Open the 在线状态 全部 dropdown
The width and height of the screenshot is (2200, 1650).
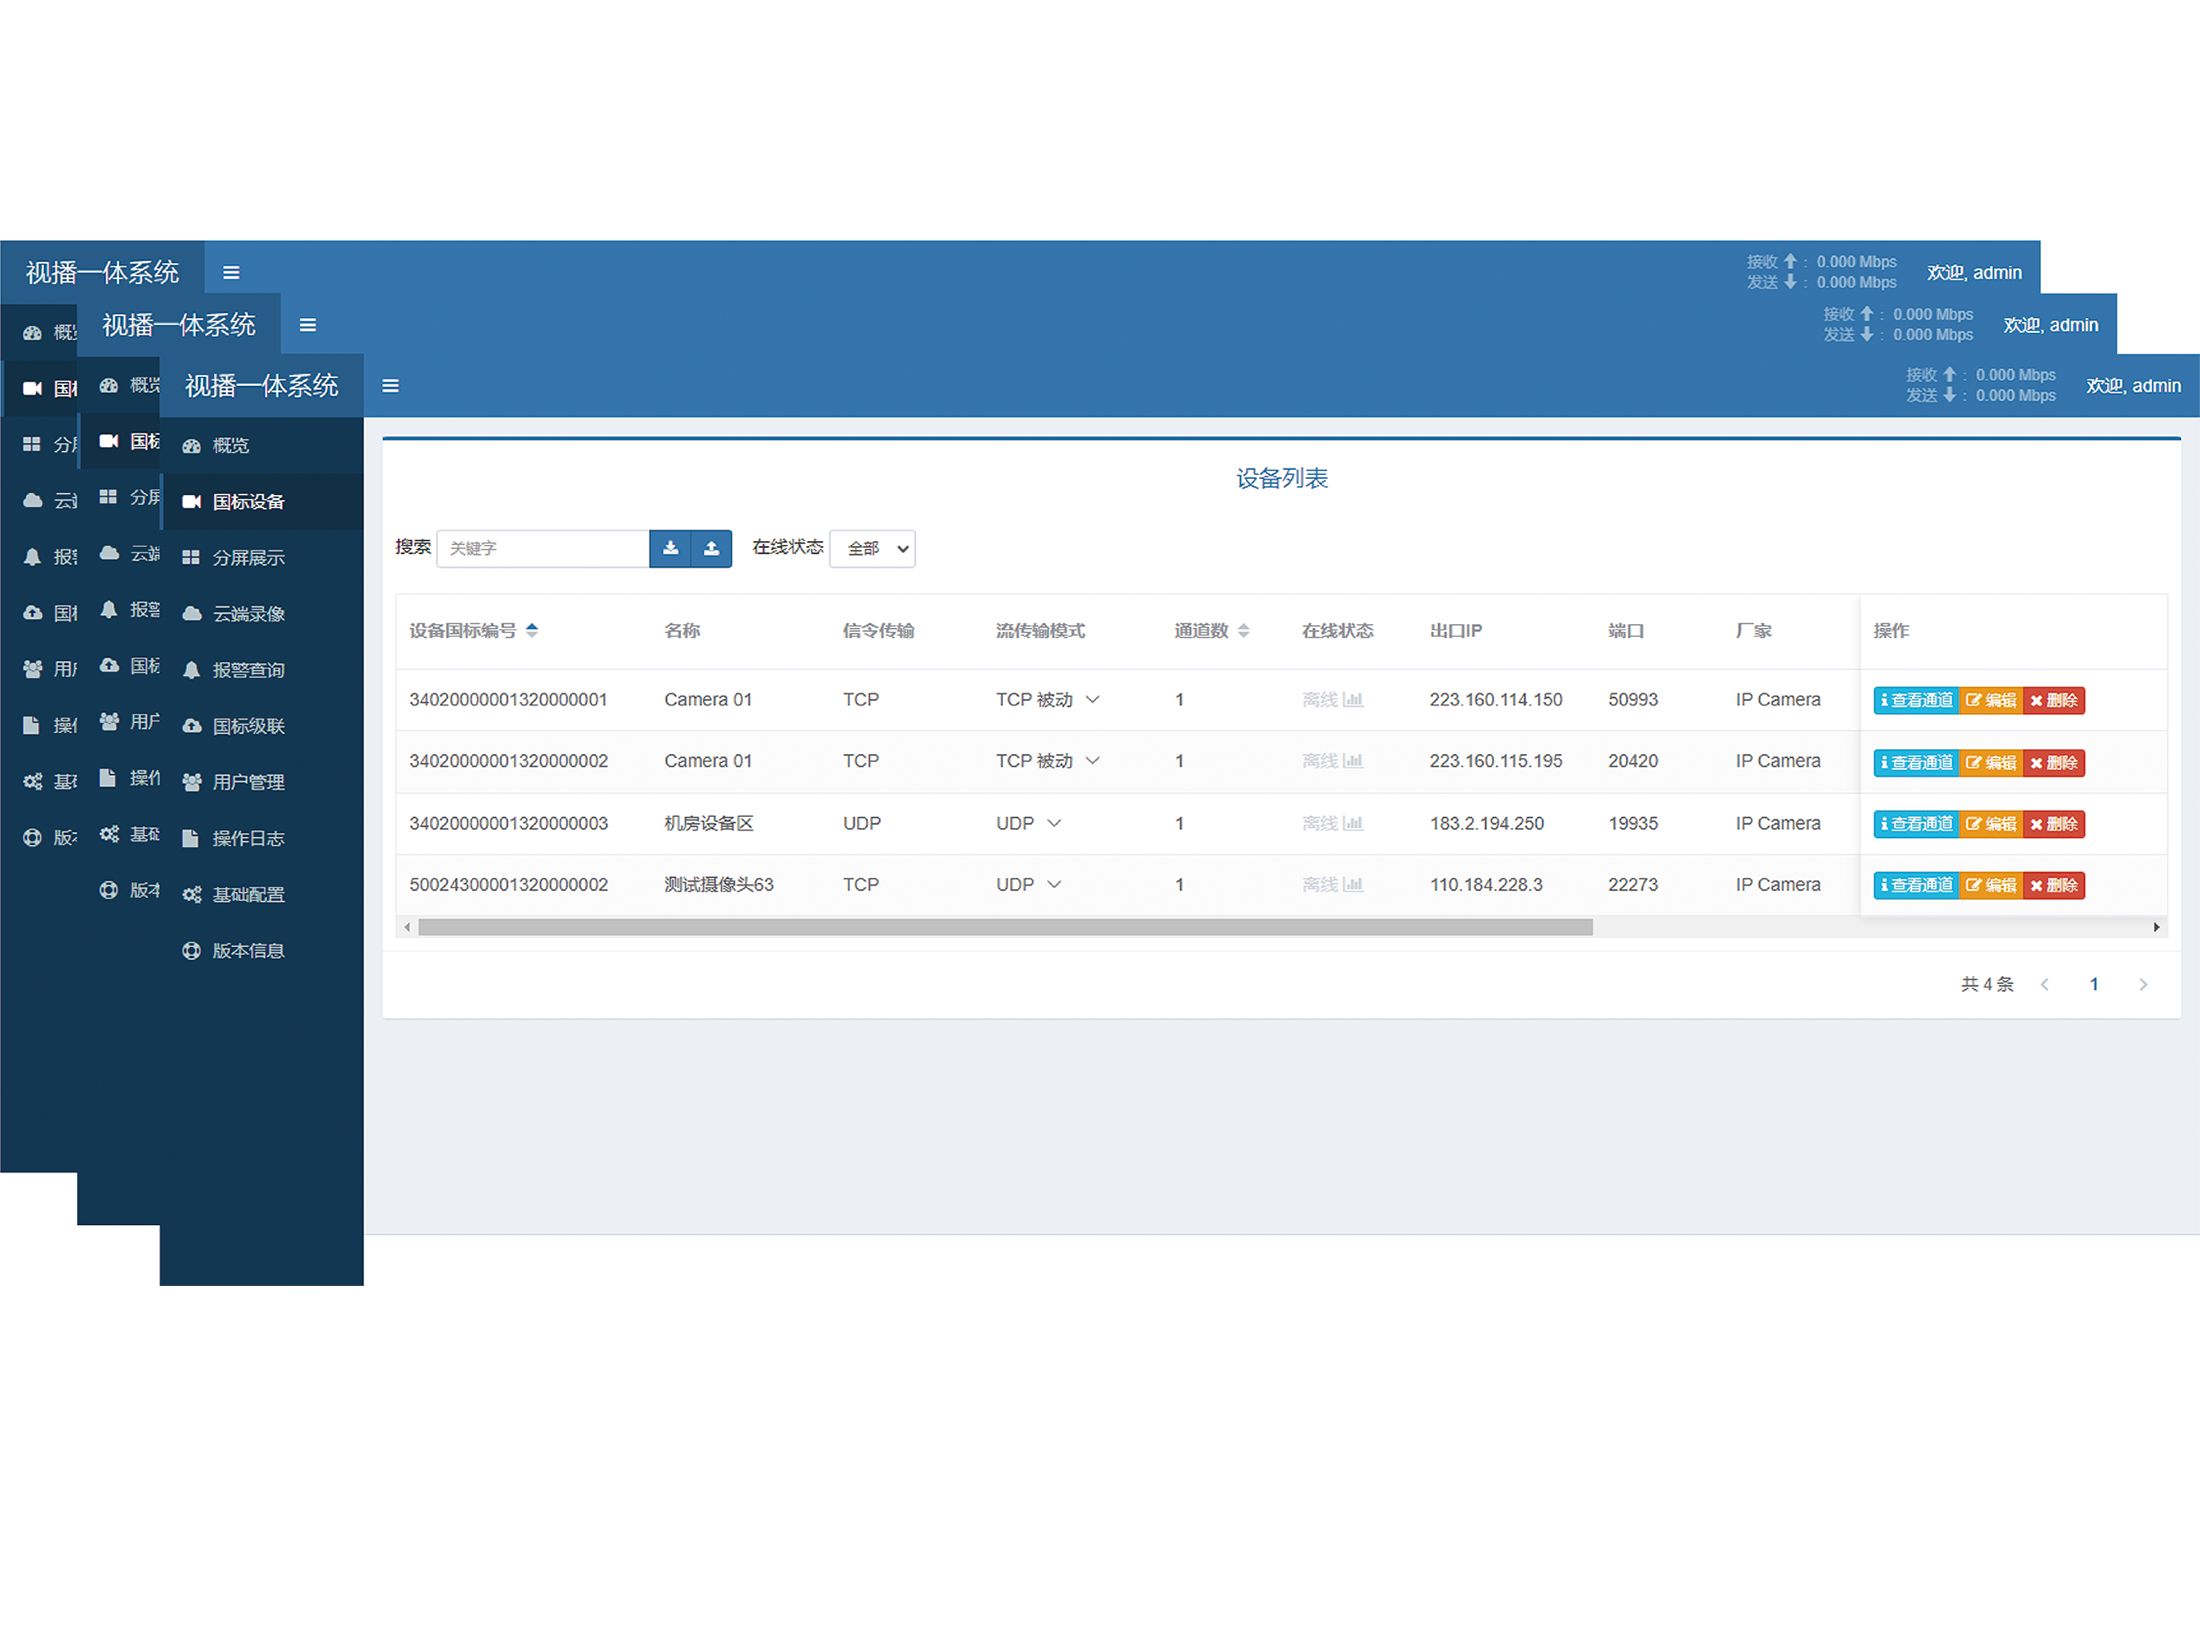[873, 548]
